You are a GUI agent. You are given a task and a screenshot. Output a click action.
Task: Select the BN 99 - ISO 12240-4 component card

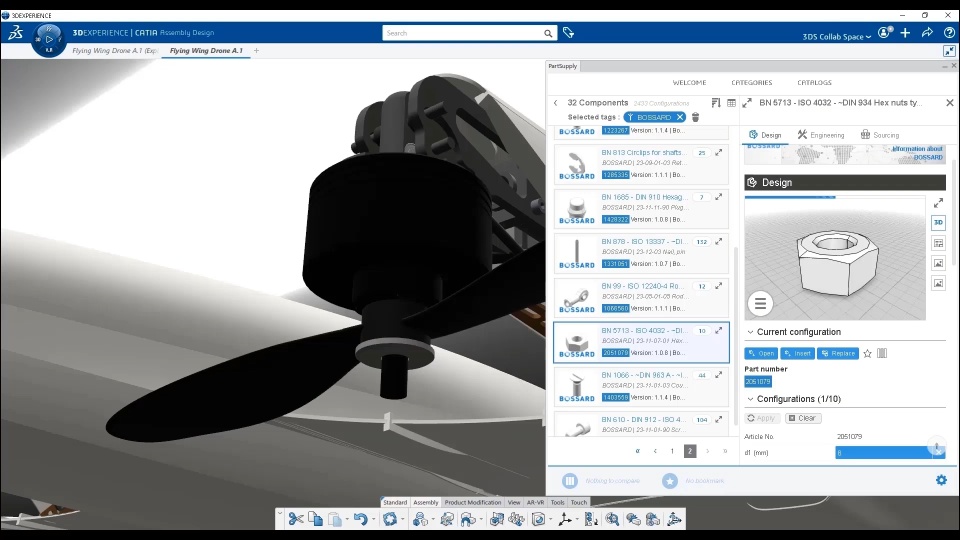coord(641,298)
